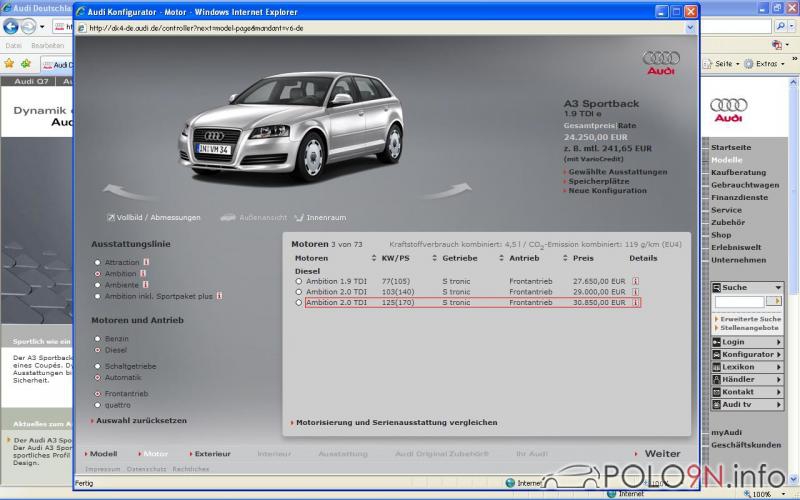This screenshot has width=800, height=500.
Task: Open info for Ambition inkl. Sportpaket plus
Action: pyautogui.click(x=219, y=296)
